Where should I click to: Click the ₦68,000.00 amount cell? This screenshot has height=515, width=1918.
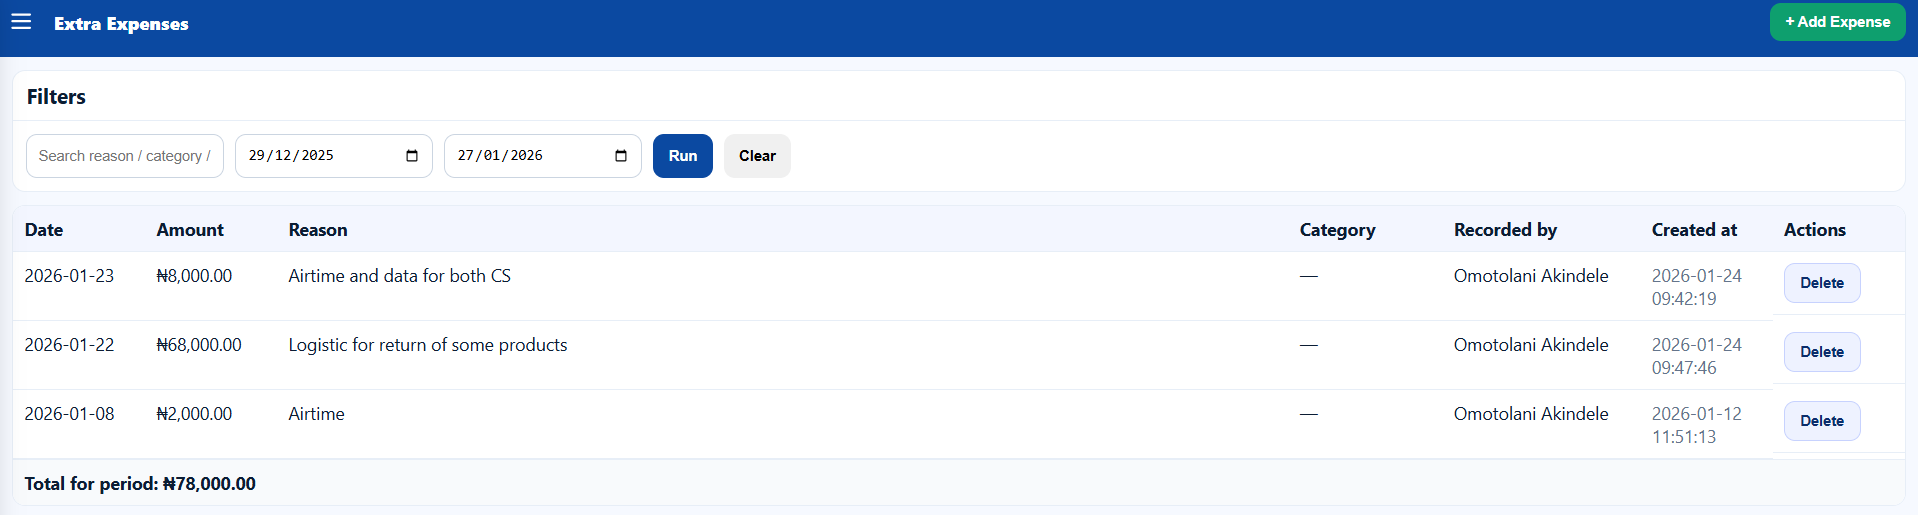(x=199, y=345)
